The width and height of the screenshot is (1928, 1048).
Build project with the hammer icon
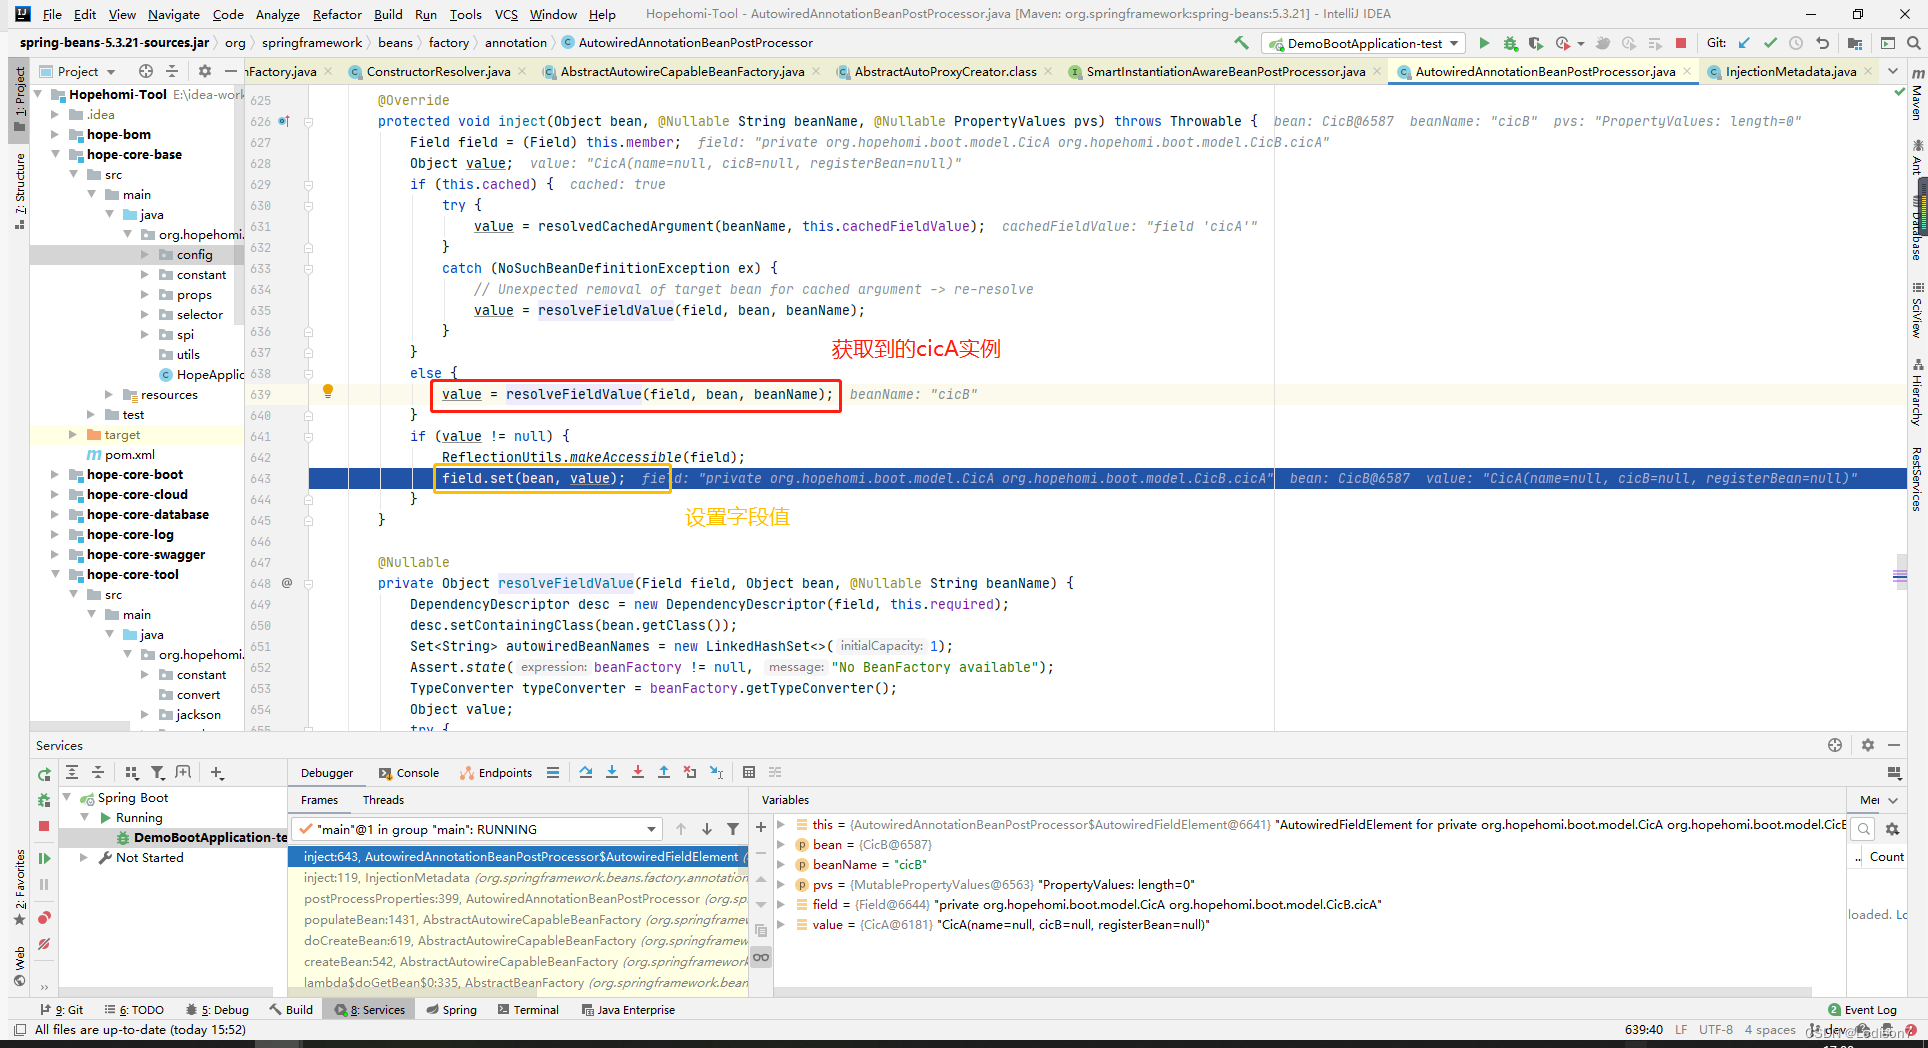coord(1241,43)
